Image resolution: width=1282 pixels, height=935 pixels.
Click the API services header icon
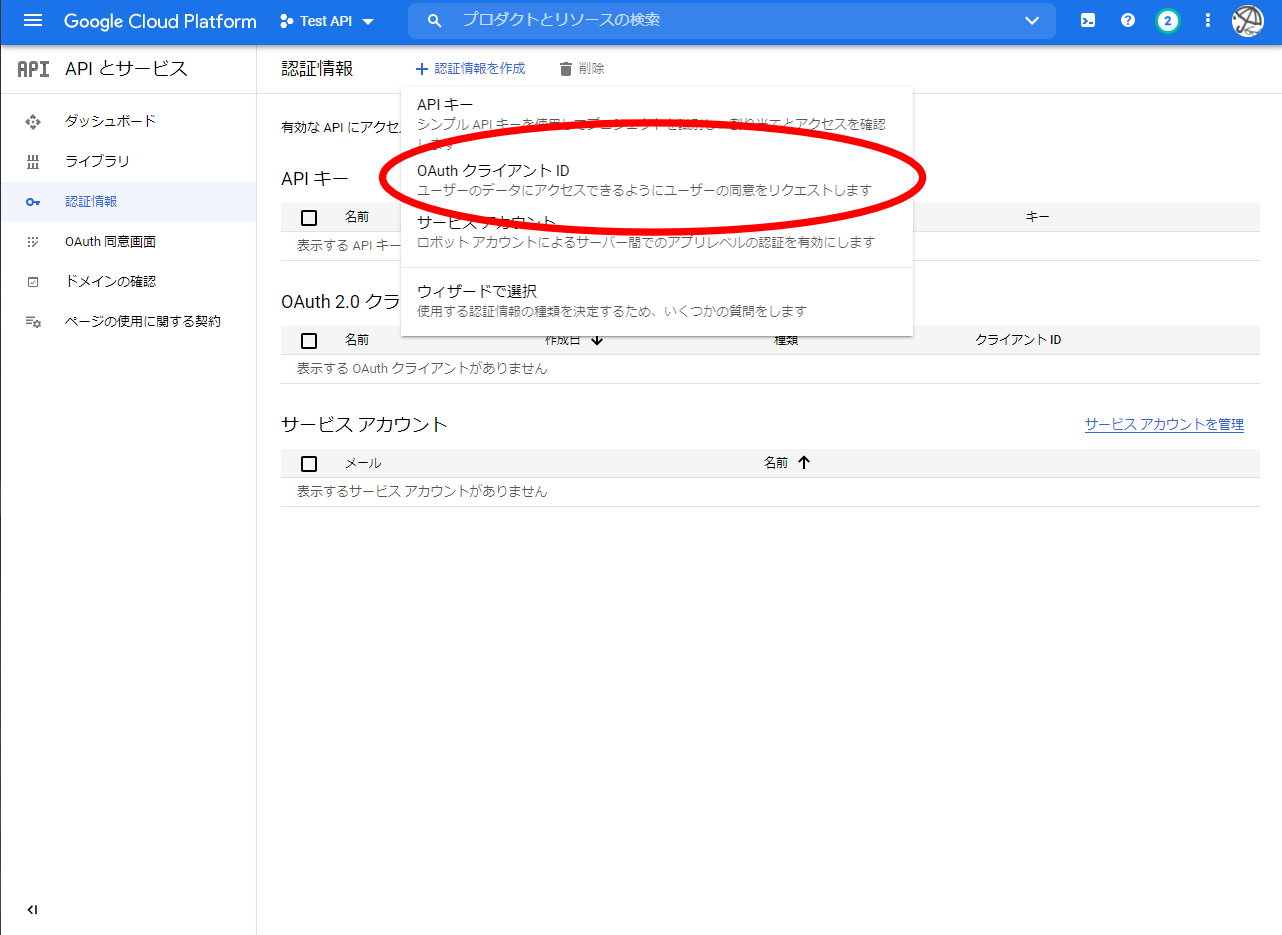(x=33, y=69)
